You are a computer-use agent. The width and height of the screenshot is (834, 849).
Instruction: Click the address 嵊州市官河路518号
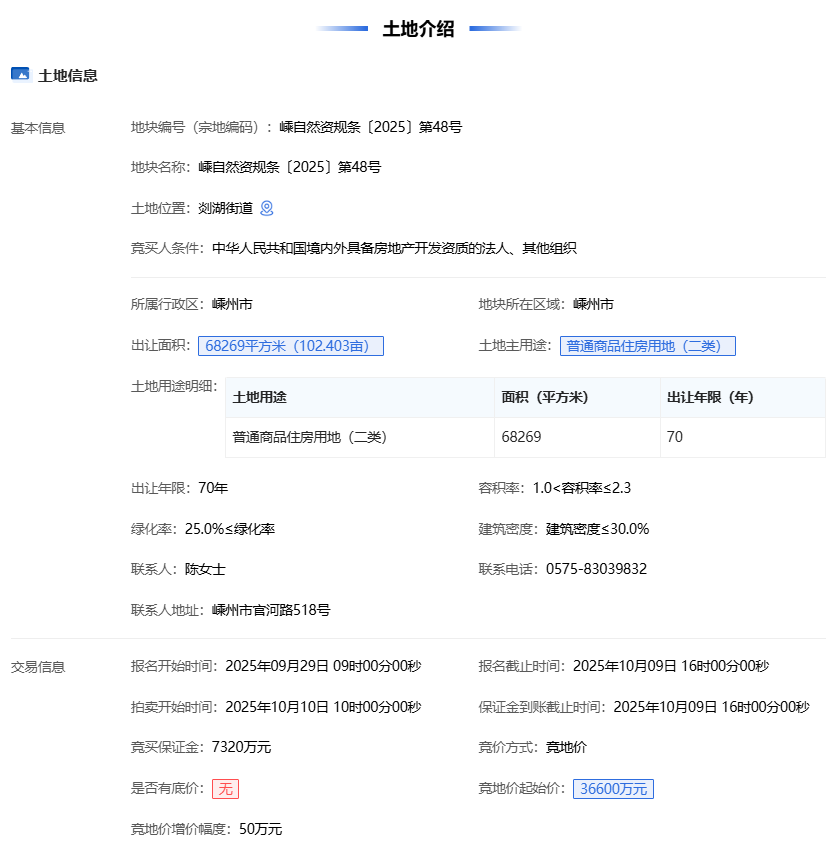[x=271, y=610]
